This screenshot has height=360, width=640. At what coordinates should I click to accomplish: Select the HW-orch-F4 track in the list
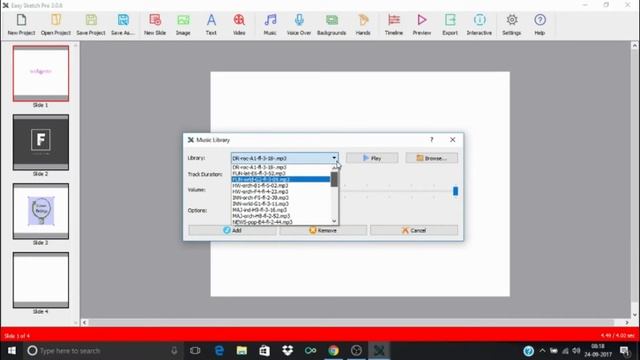[281, 191]
